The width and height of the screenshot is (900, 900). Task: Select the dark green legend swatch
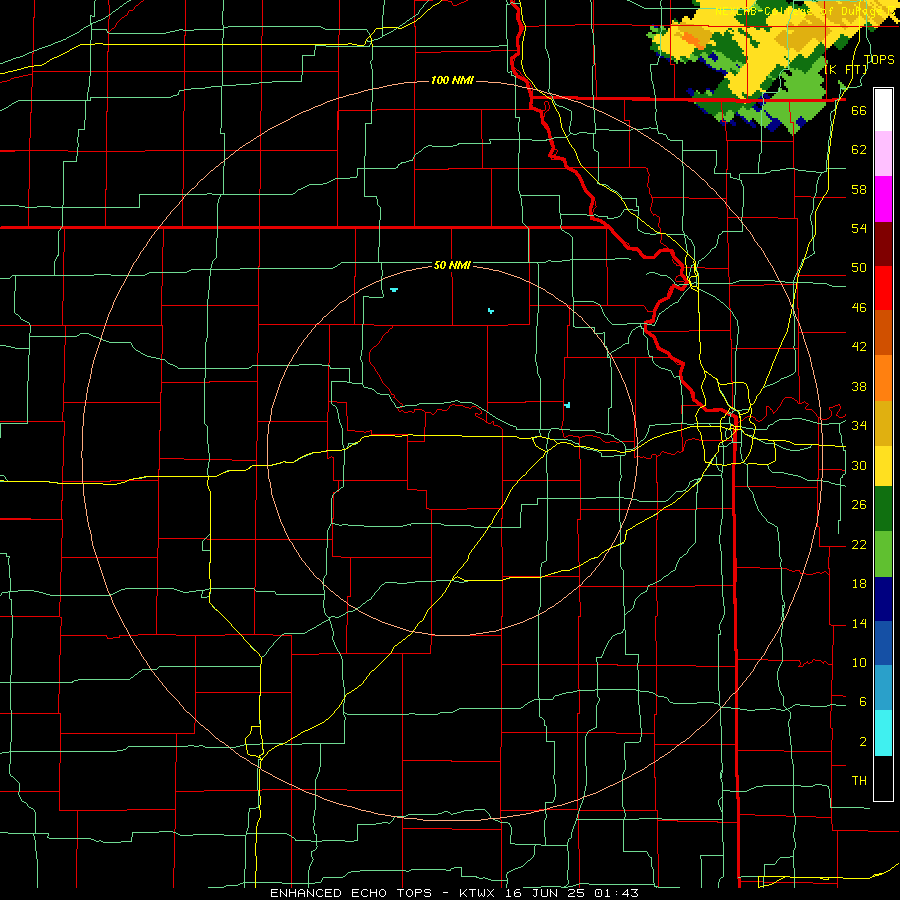(x=883, y=509)
